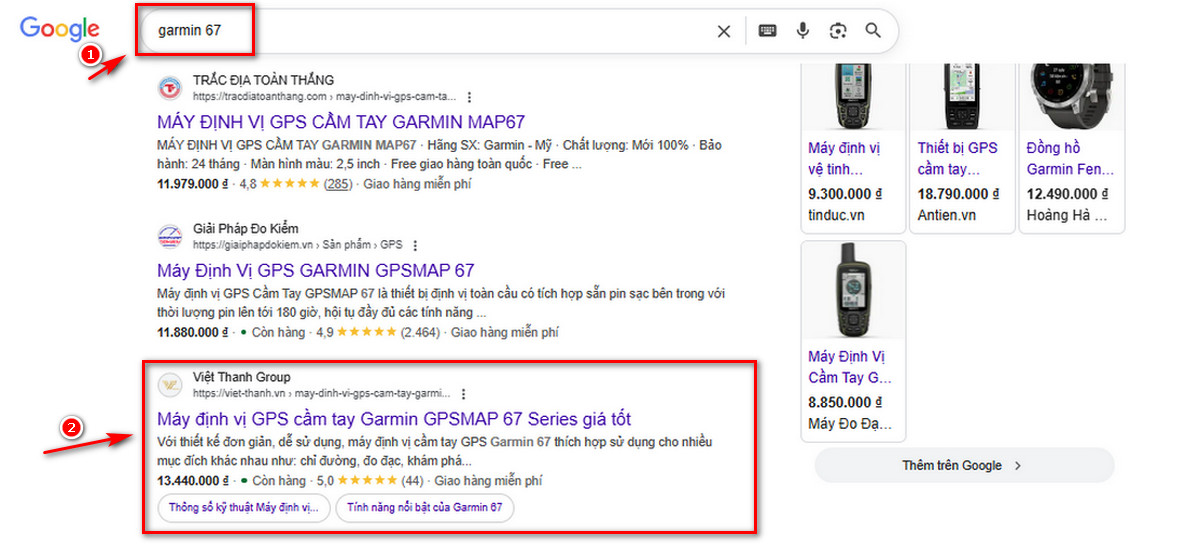1200x544 pixels.
Task: Open Đồng hồ Garmin Fen product link
Action: [1069, 158]
